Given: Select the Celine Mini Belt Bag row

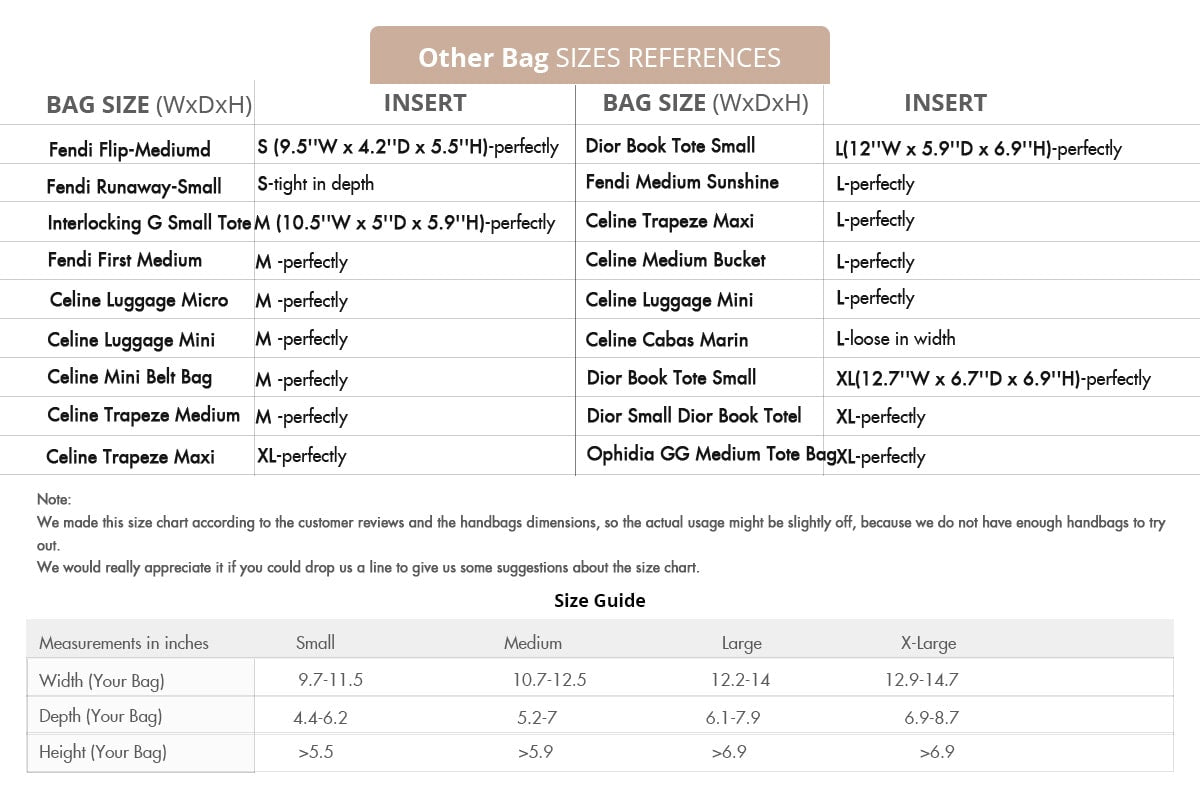Looking at the screenshot, I should (130, 377).
